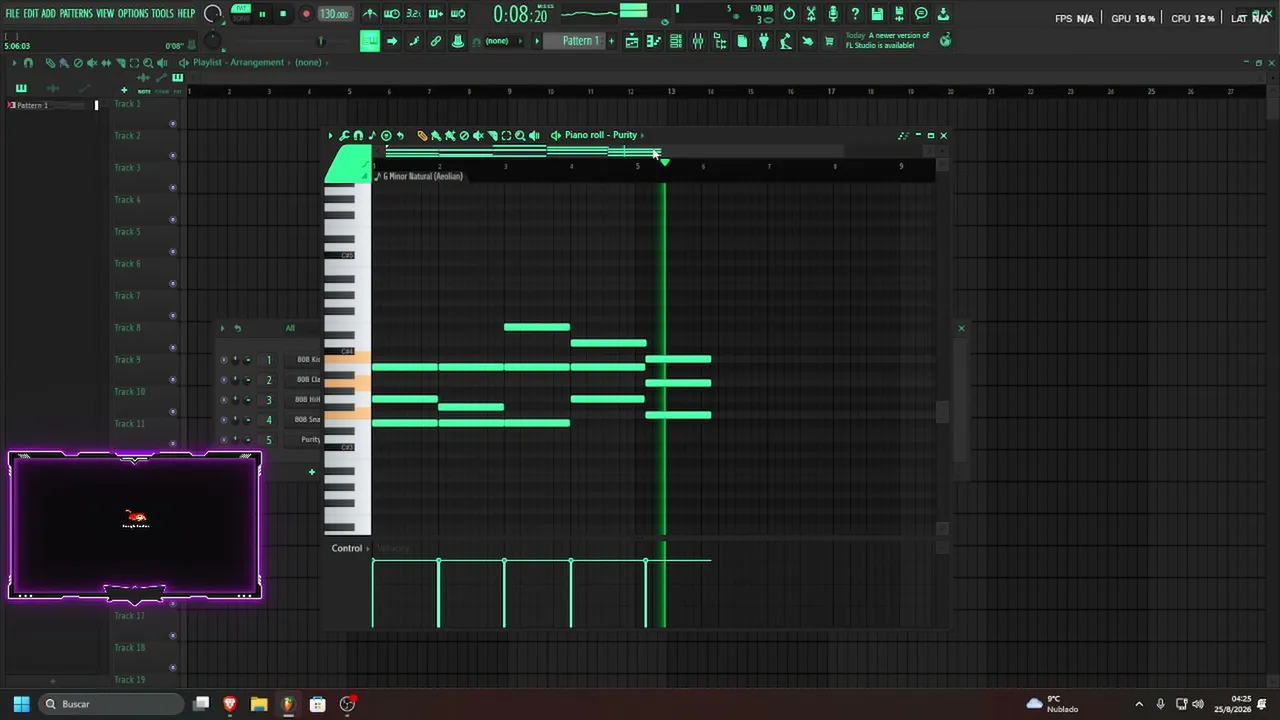Toggle the metronome icon
Screen dimensions: 1280x720
(x=370, y=14)
